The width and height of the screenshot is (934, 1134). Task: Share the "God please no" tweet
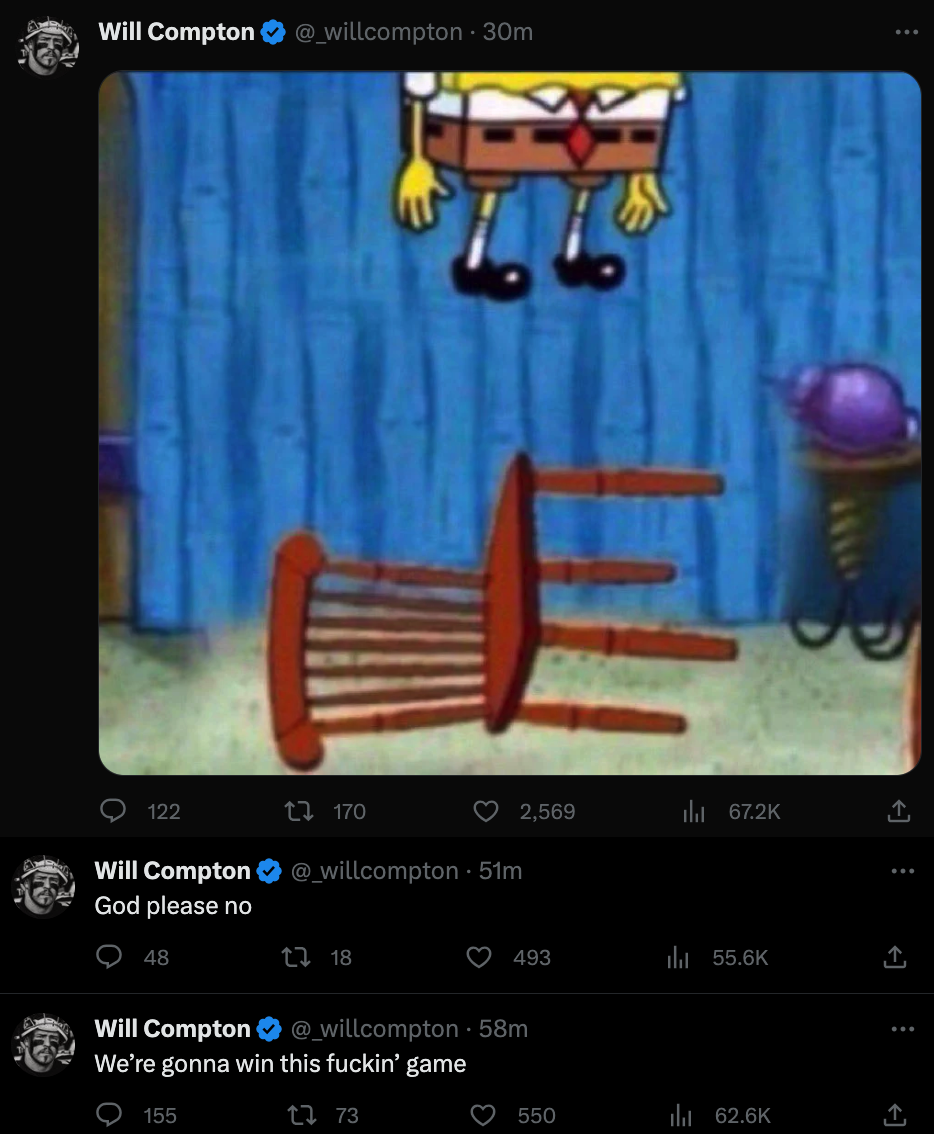[x=895, y=958]
